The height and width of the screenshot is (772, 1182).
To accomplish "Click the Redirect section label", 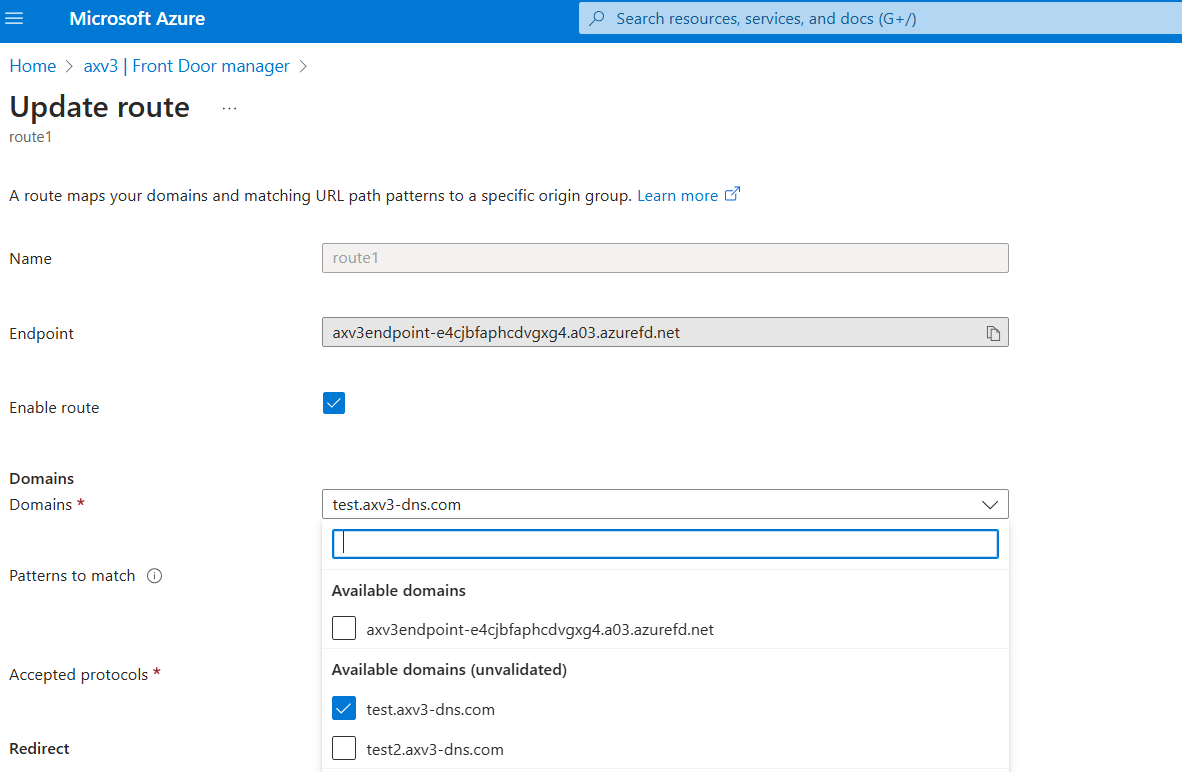I will (x=39, y=749).
